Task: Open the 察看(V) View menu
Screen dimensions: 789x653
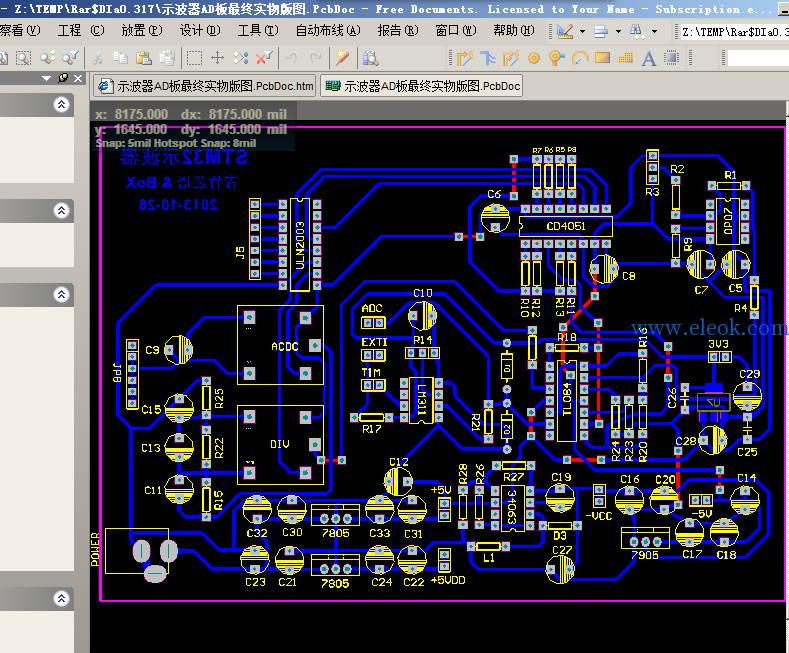Action: click(21, 31)
